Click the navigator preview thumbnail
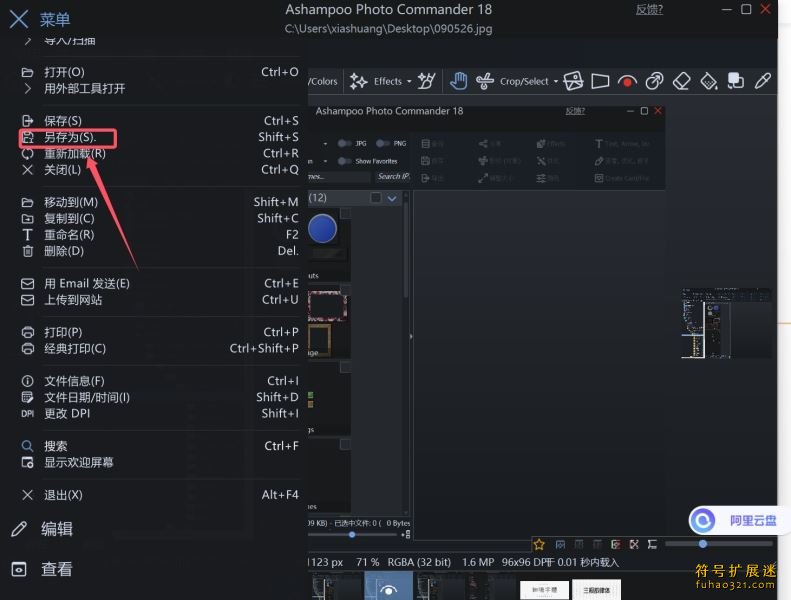 725,323
